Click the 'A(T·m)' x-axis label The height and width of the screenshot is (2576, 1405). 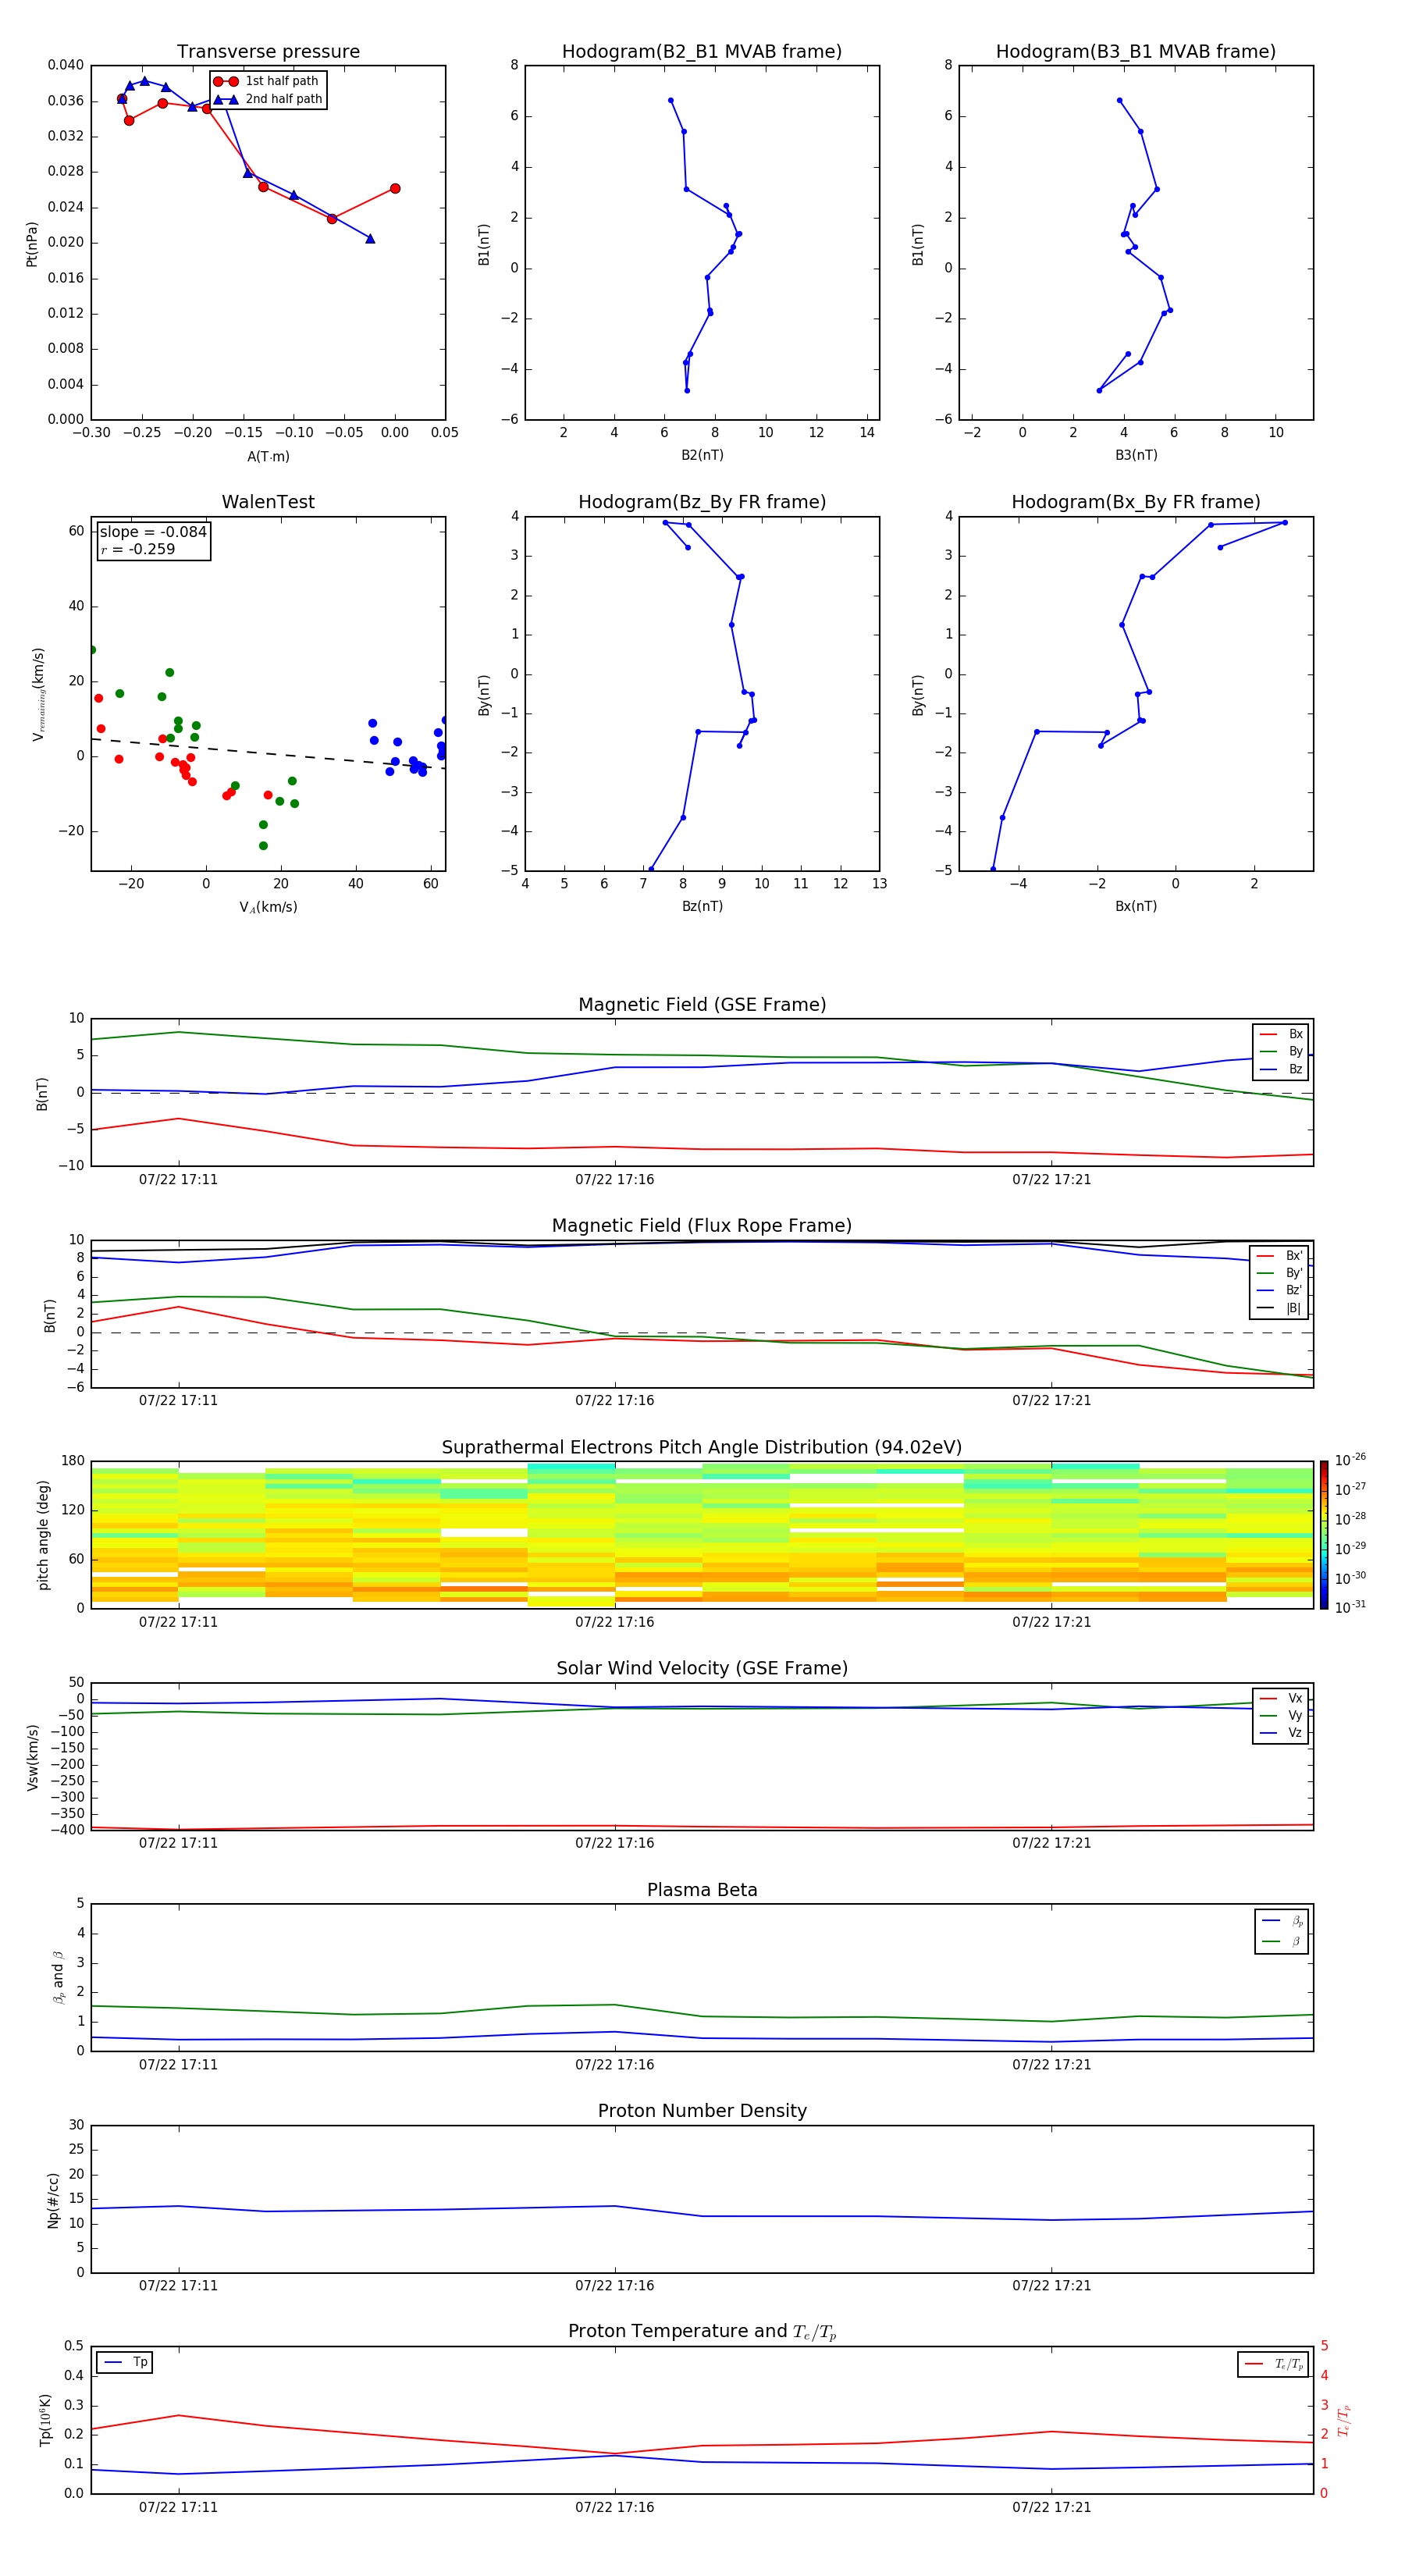pyautogui.click(x=268, y=457)
